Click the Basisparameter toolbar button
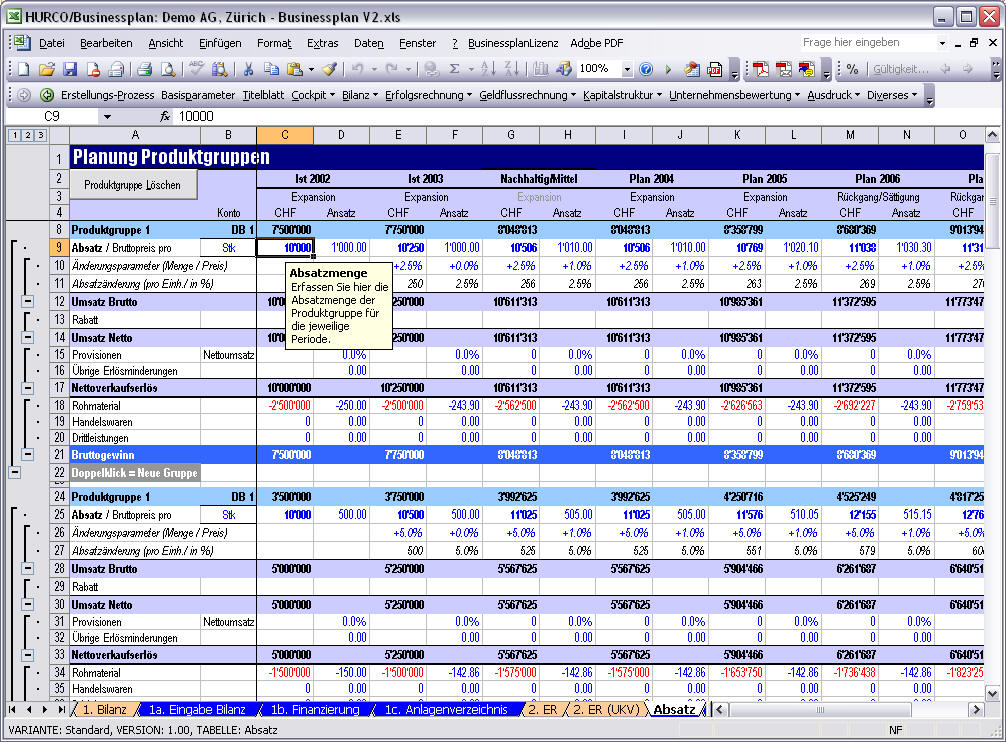The image size is (1006, 742). [198, 95]
